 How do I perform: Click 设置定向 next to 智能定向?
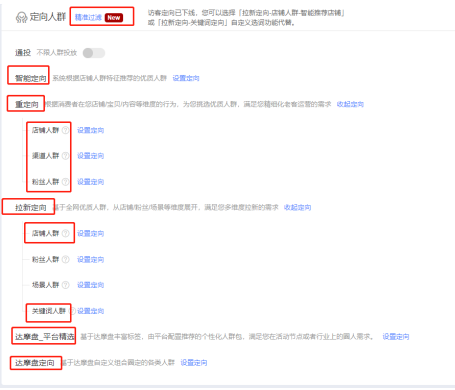point(186,78)
